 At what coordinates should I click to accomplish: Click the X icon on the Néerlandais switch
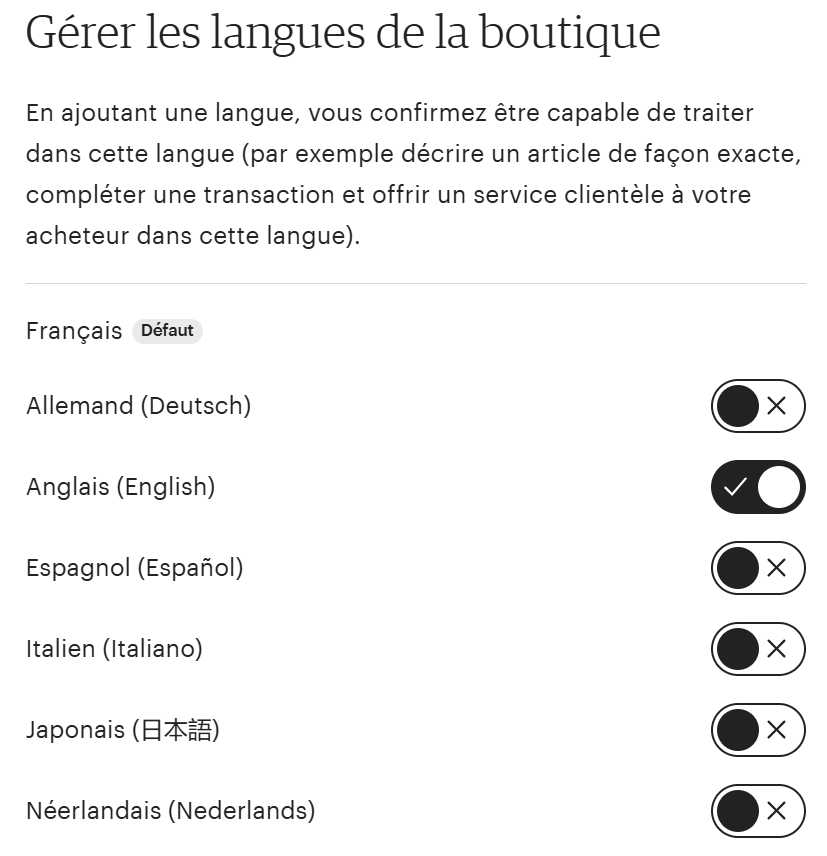(x=776, y=811)
